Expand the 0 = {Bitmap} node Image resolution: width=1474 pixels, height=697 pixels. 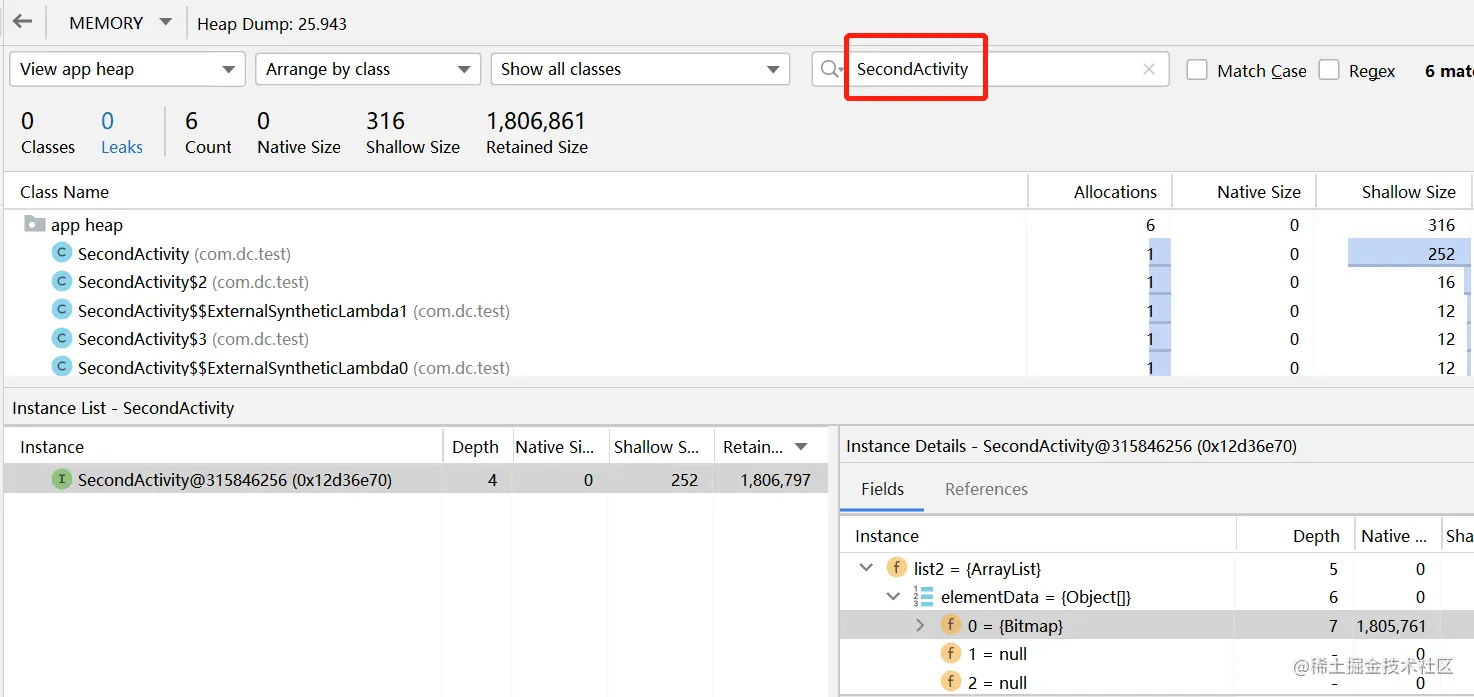(920, 625)
